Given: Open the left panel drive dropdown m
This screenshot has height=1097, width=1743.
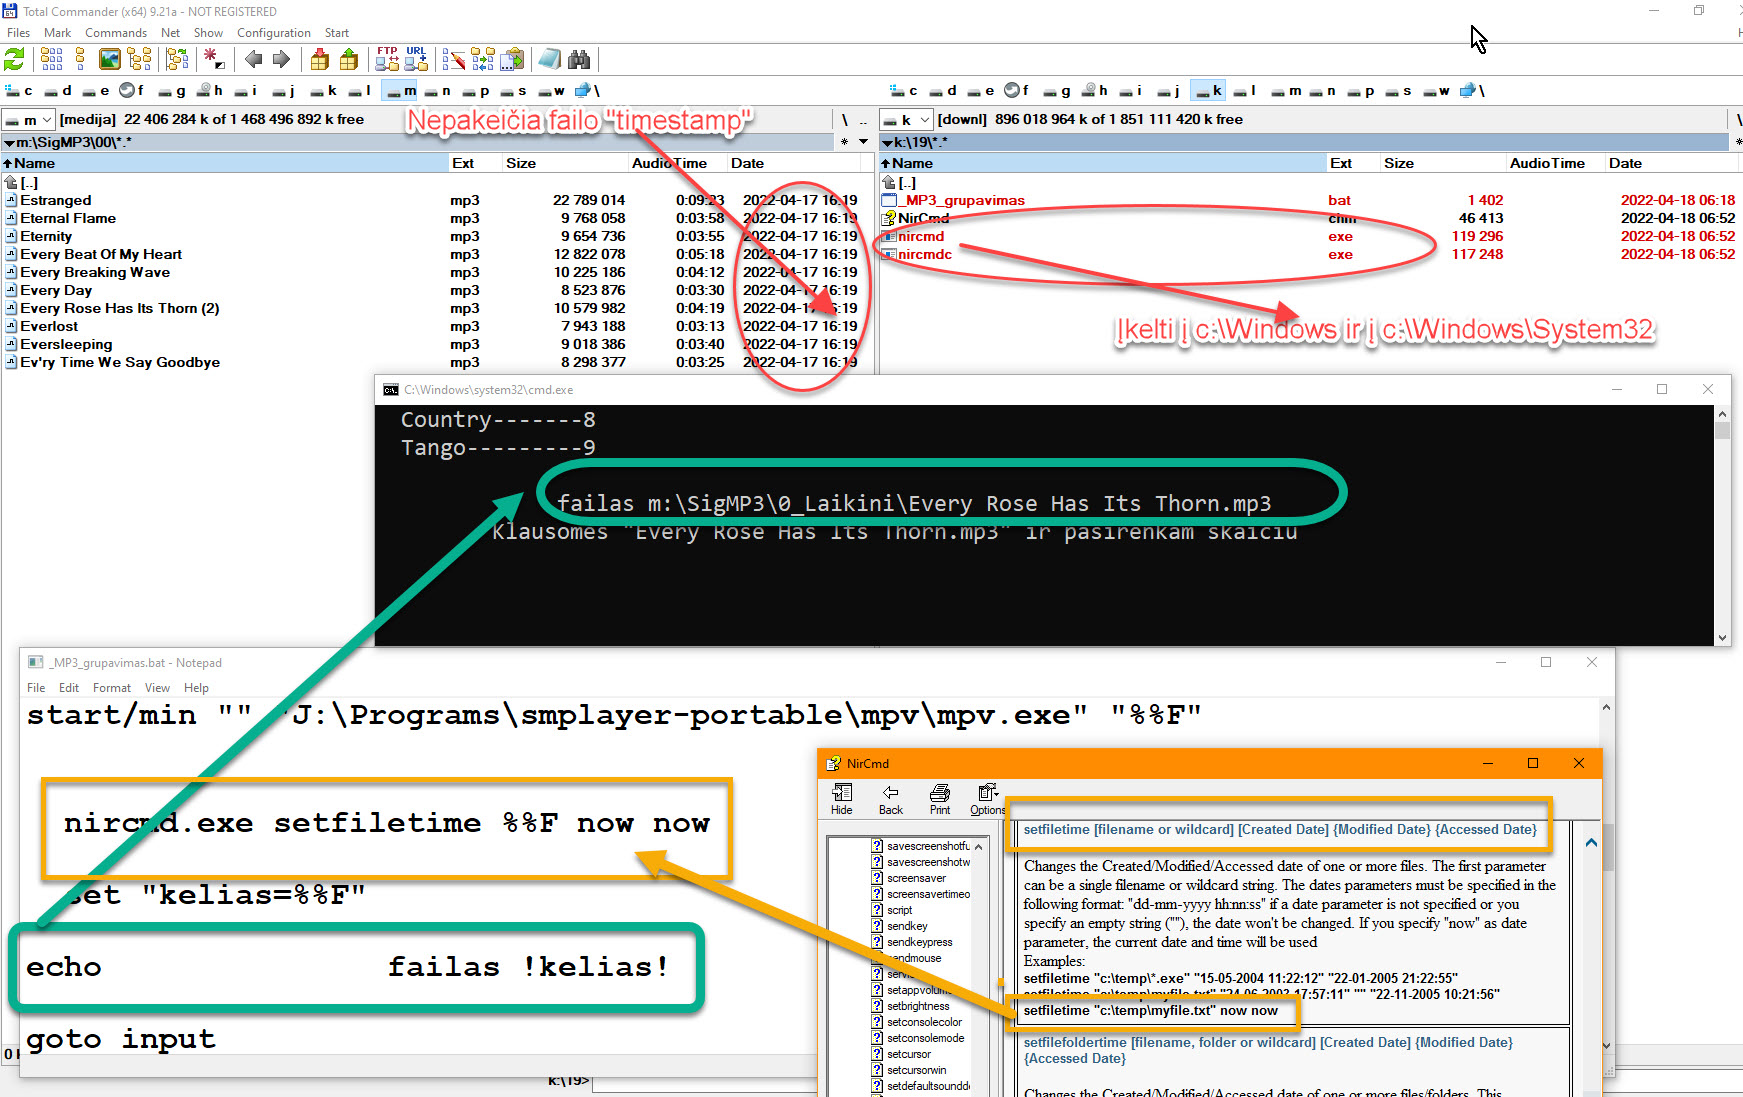Looking at the screenshot, I should pos(29,120).
